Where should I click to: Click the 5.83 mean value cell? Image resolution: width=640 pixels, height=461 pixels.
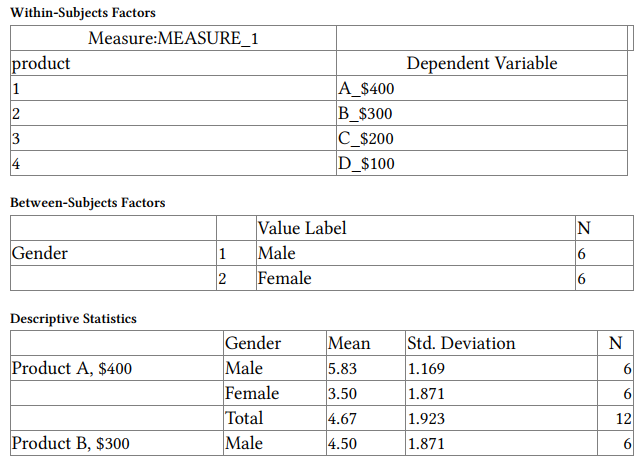(x=343, y=368)
